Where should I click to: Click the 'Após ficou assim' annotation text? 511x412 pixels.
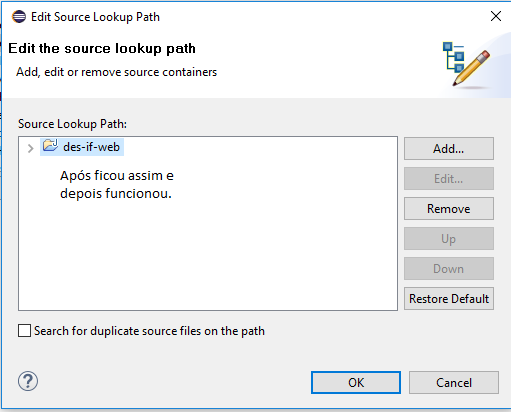pyautogui.click(x=117, y=184)
